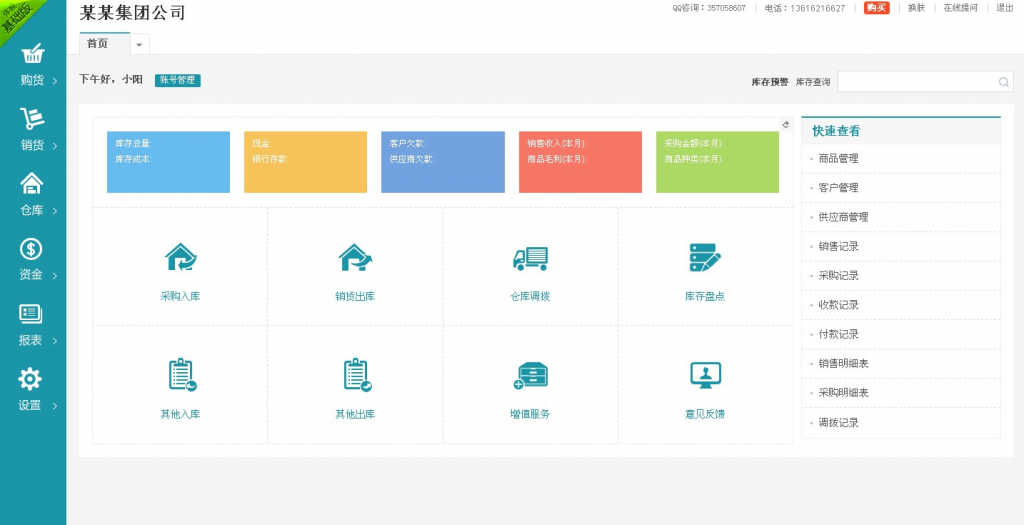Click the blue 库存总量 card

pyautogui.click(x=168, y=162)
